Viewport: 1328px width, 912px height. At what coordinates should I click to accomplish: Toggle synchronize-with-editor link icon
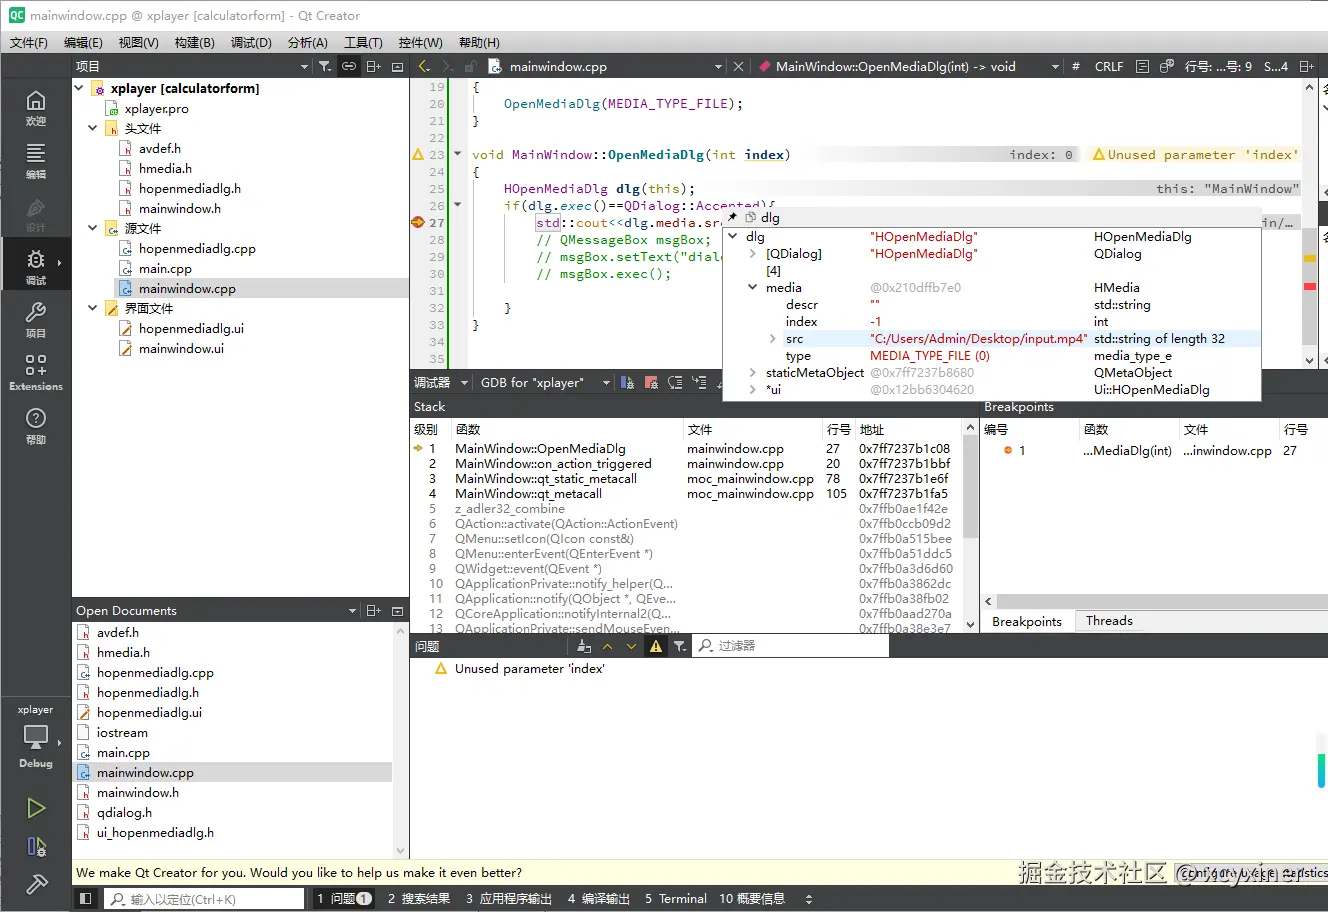[x=349, y=67]
